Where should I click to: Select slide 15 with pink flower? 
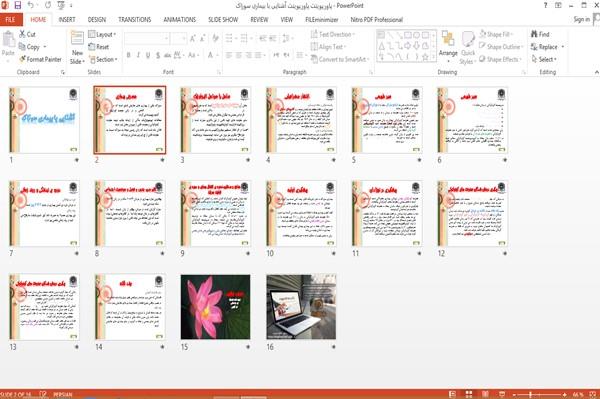tap(215, 307)
